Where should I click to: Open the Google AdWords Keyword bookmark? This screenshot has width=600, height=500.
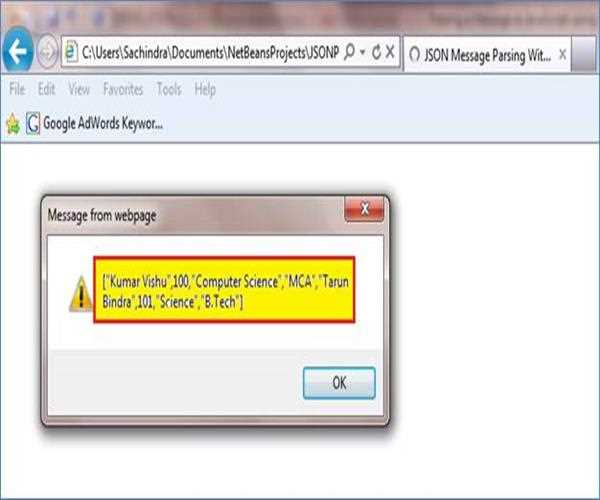[94, 124]
